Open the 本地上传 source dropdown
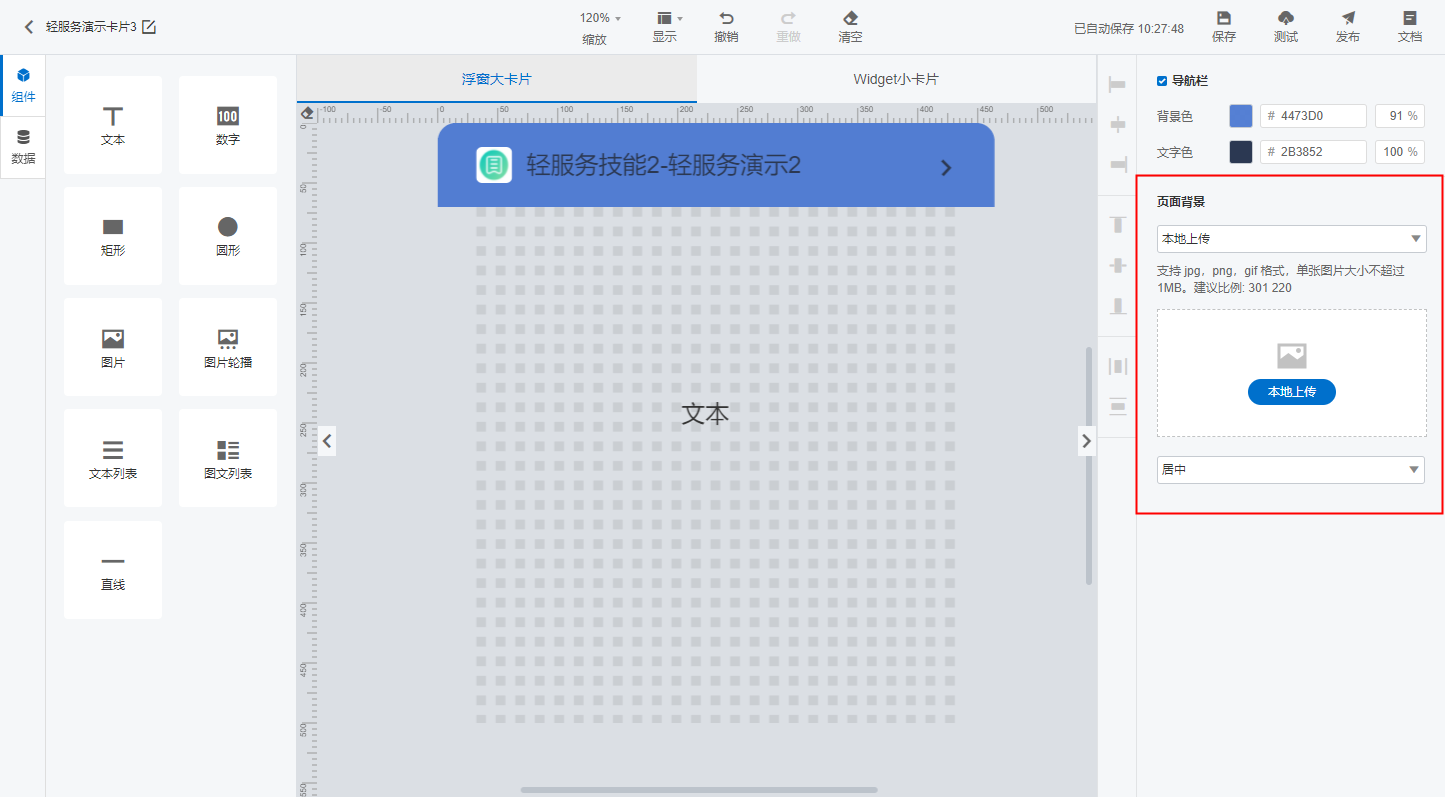1445x797 pixels. click(1291, 239)
